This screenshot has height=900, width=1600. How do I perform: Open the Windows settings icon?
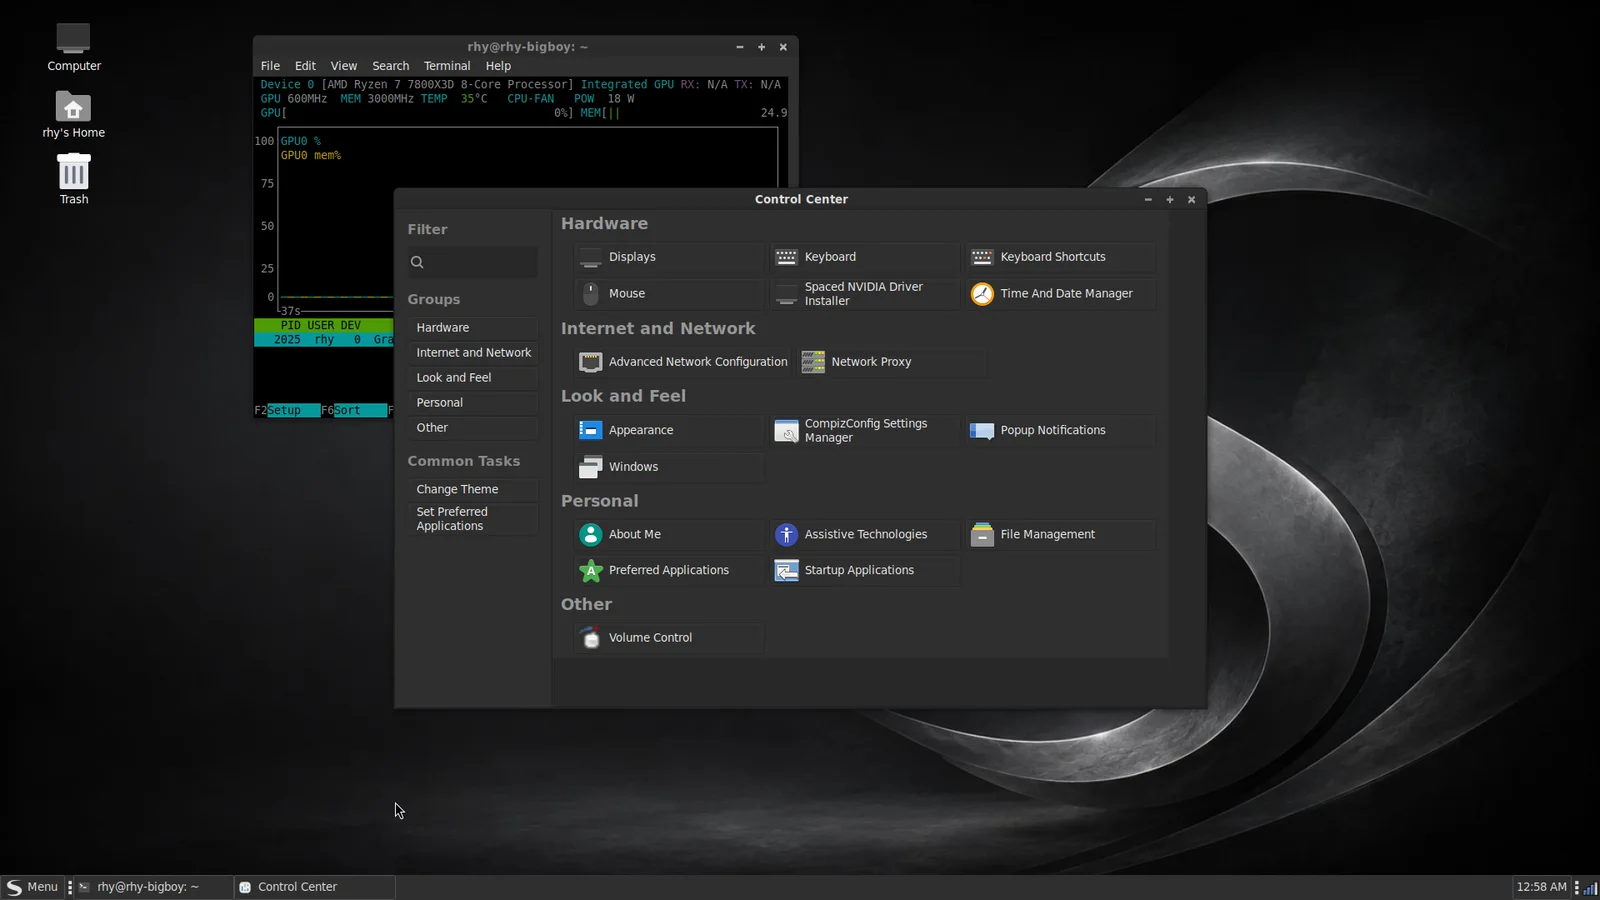[x=591, y=467]
